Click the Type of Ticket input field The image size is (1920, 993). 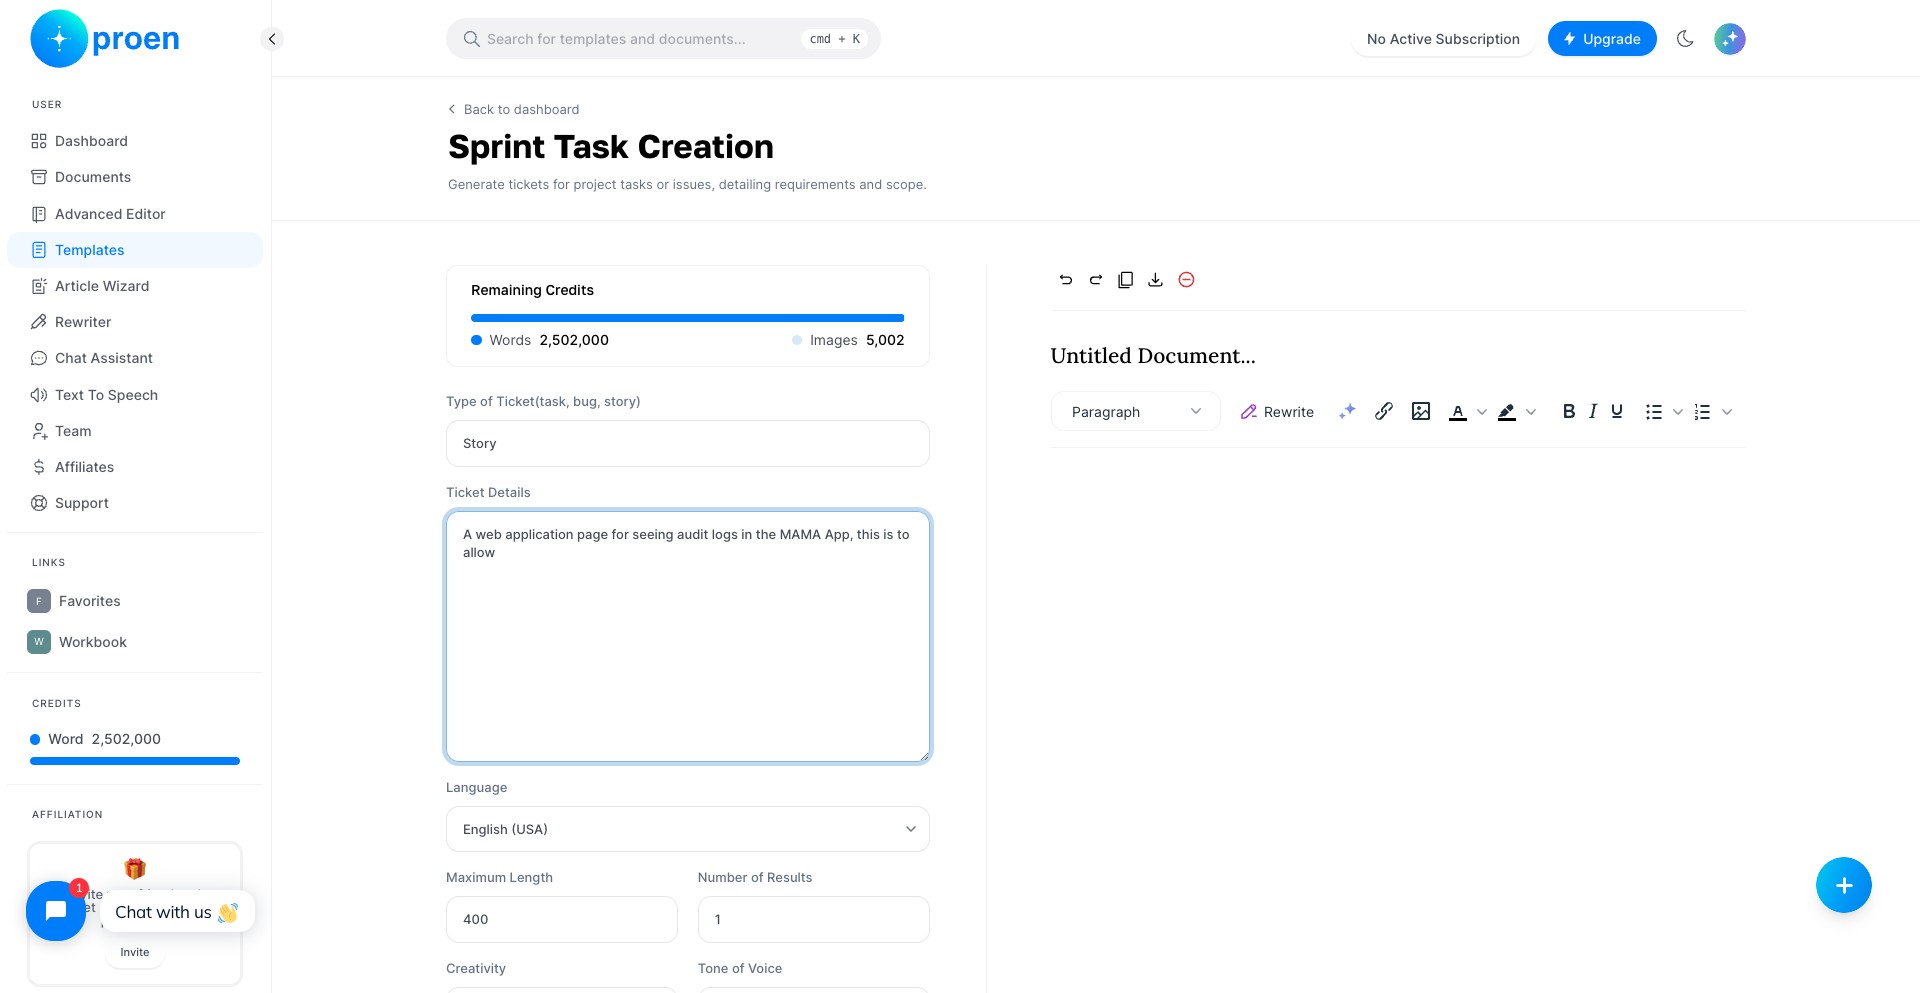coord(688,443)
